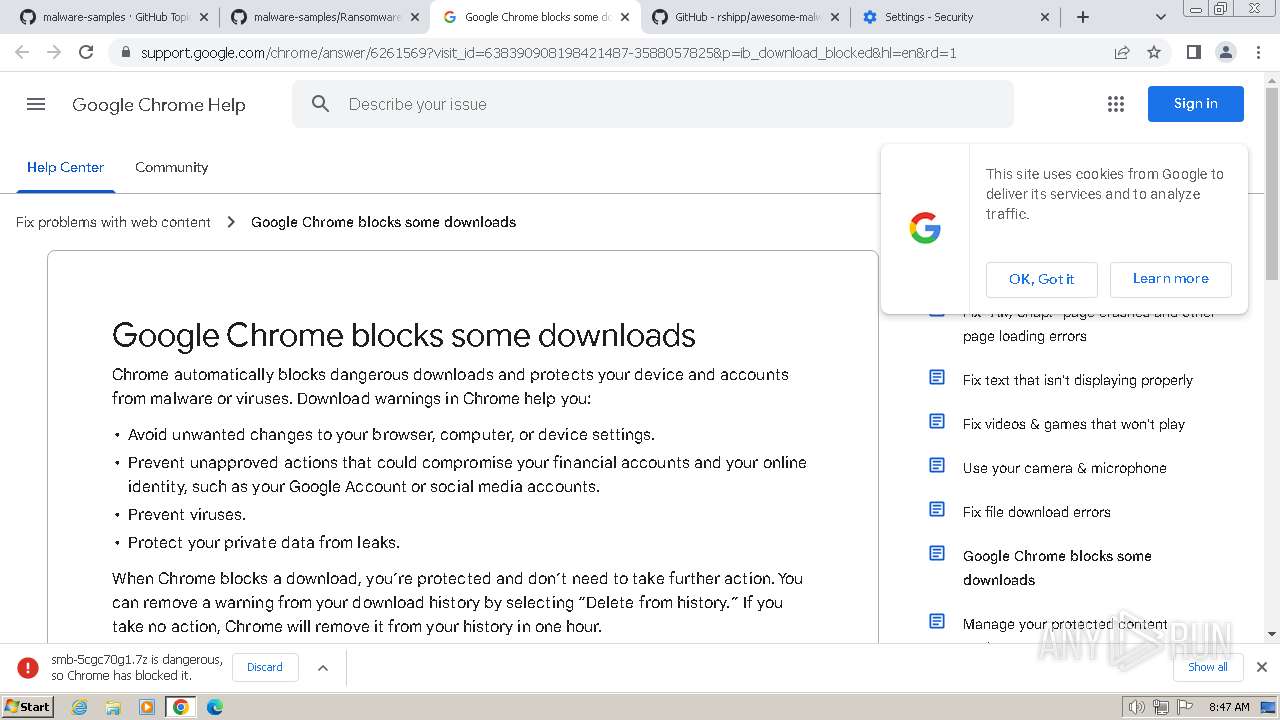The width and height of the screenshot is (1280, 720).
Task: Close the downloads bar
Action: tap(1262, 667)
